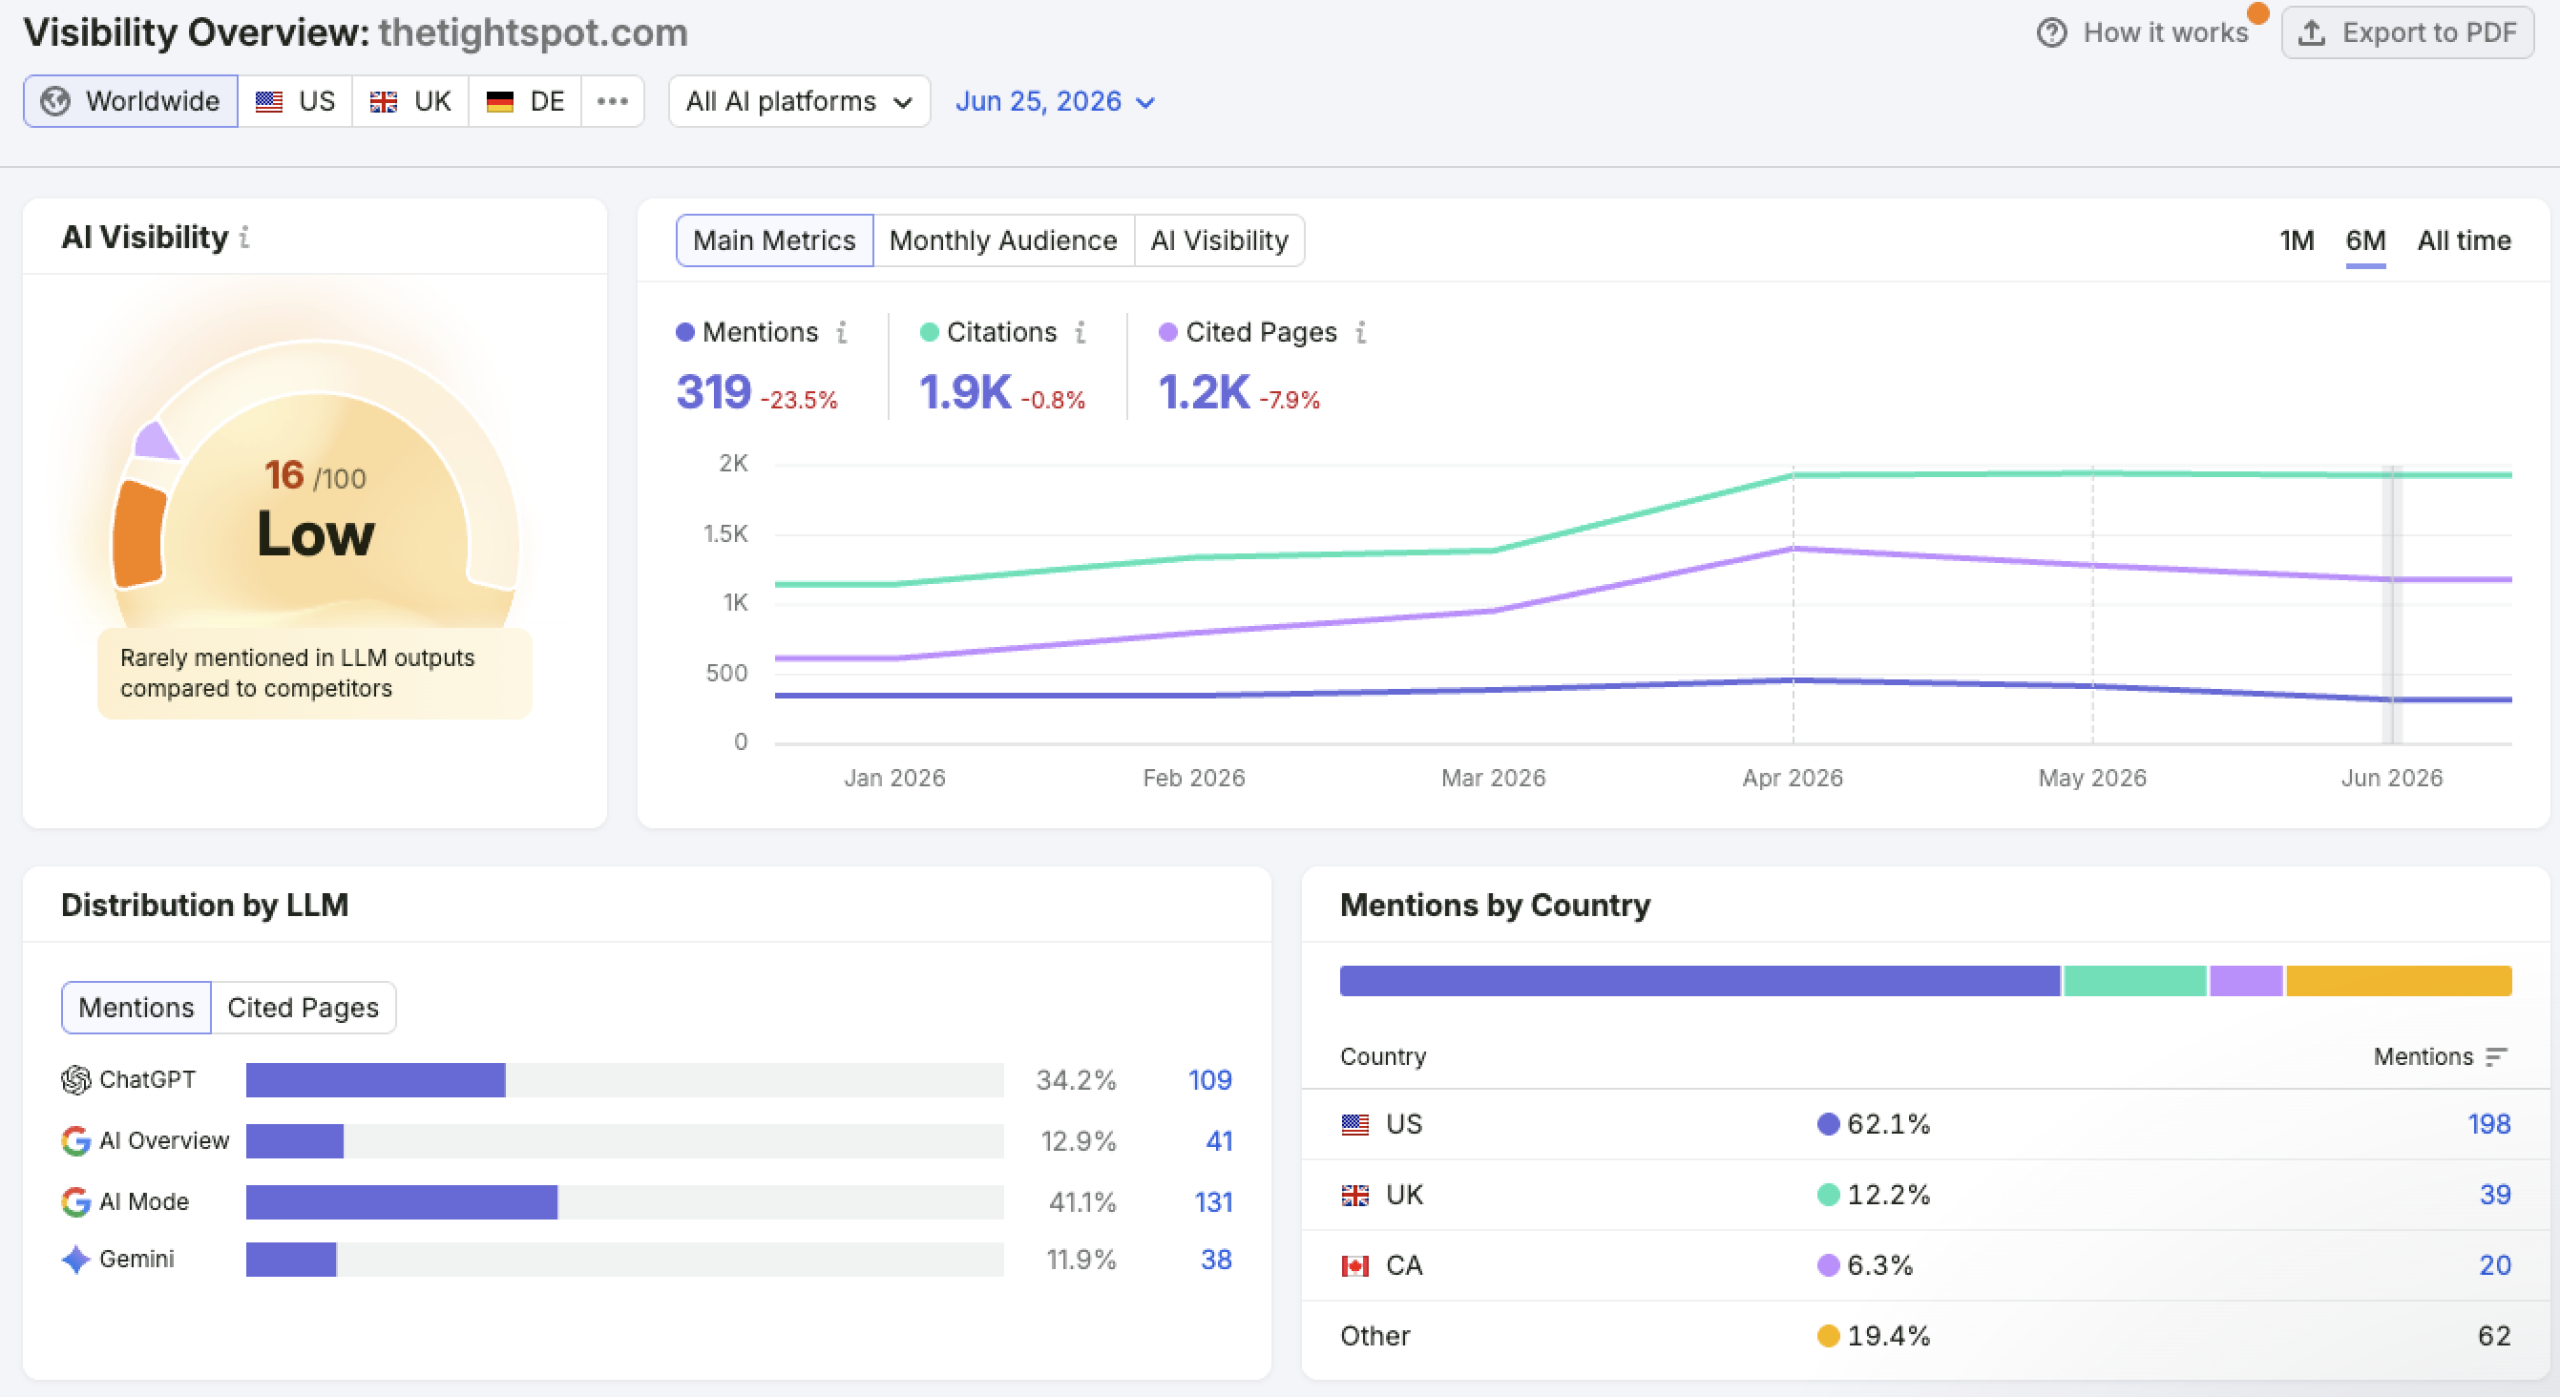Click the 34.2% ChatGPT percentage
The height and width of the screenshot is (1397, 2560).
[1076, 1080]
